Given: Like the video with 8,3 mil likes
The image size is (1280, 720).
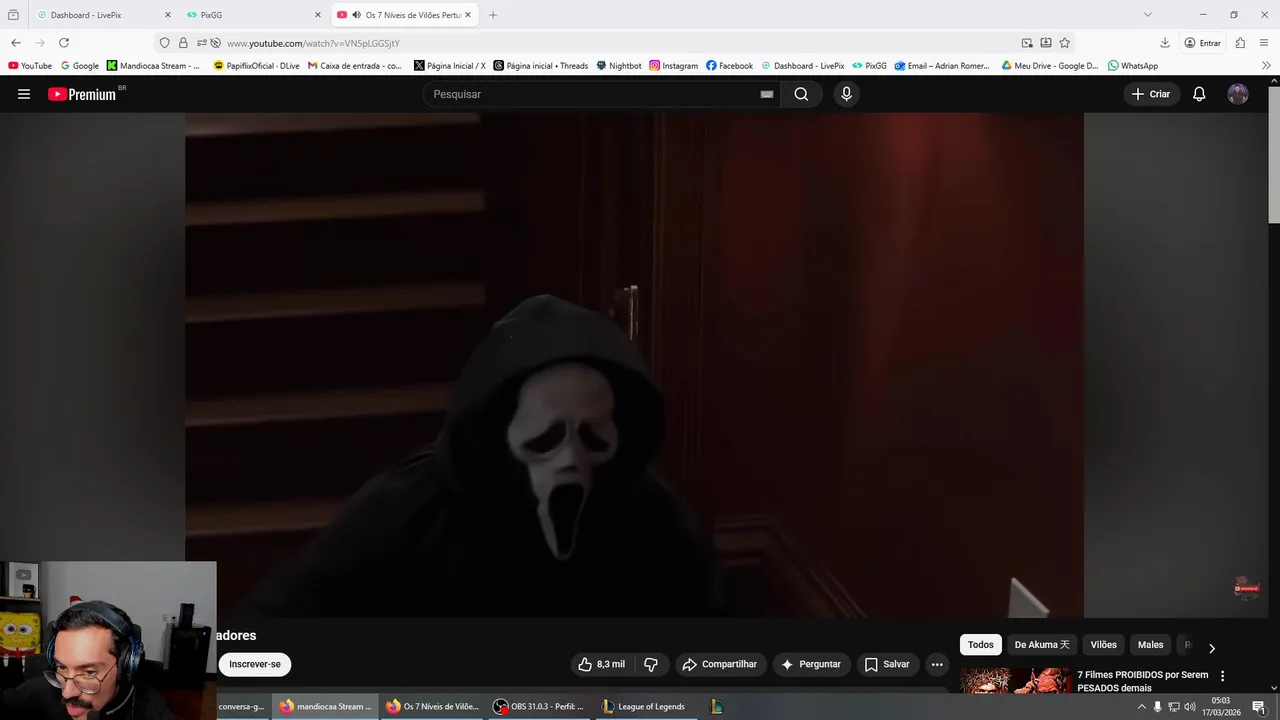Looking at the screenshot, I should 601,664.
